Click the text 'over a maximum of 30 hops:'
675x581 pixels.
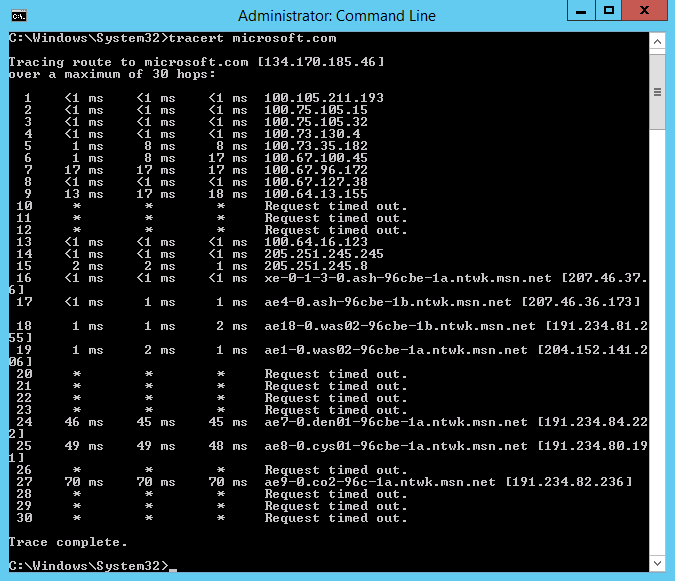(112, 74)
